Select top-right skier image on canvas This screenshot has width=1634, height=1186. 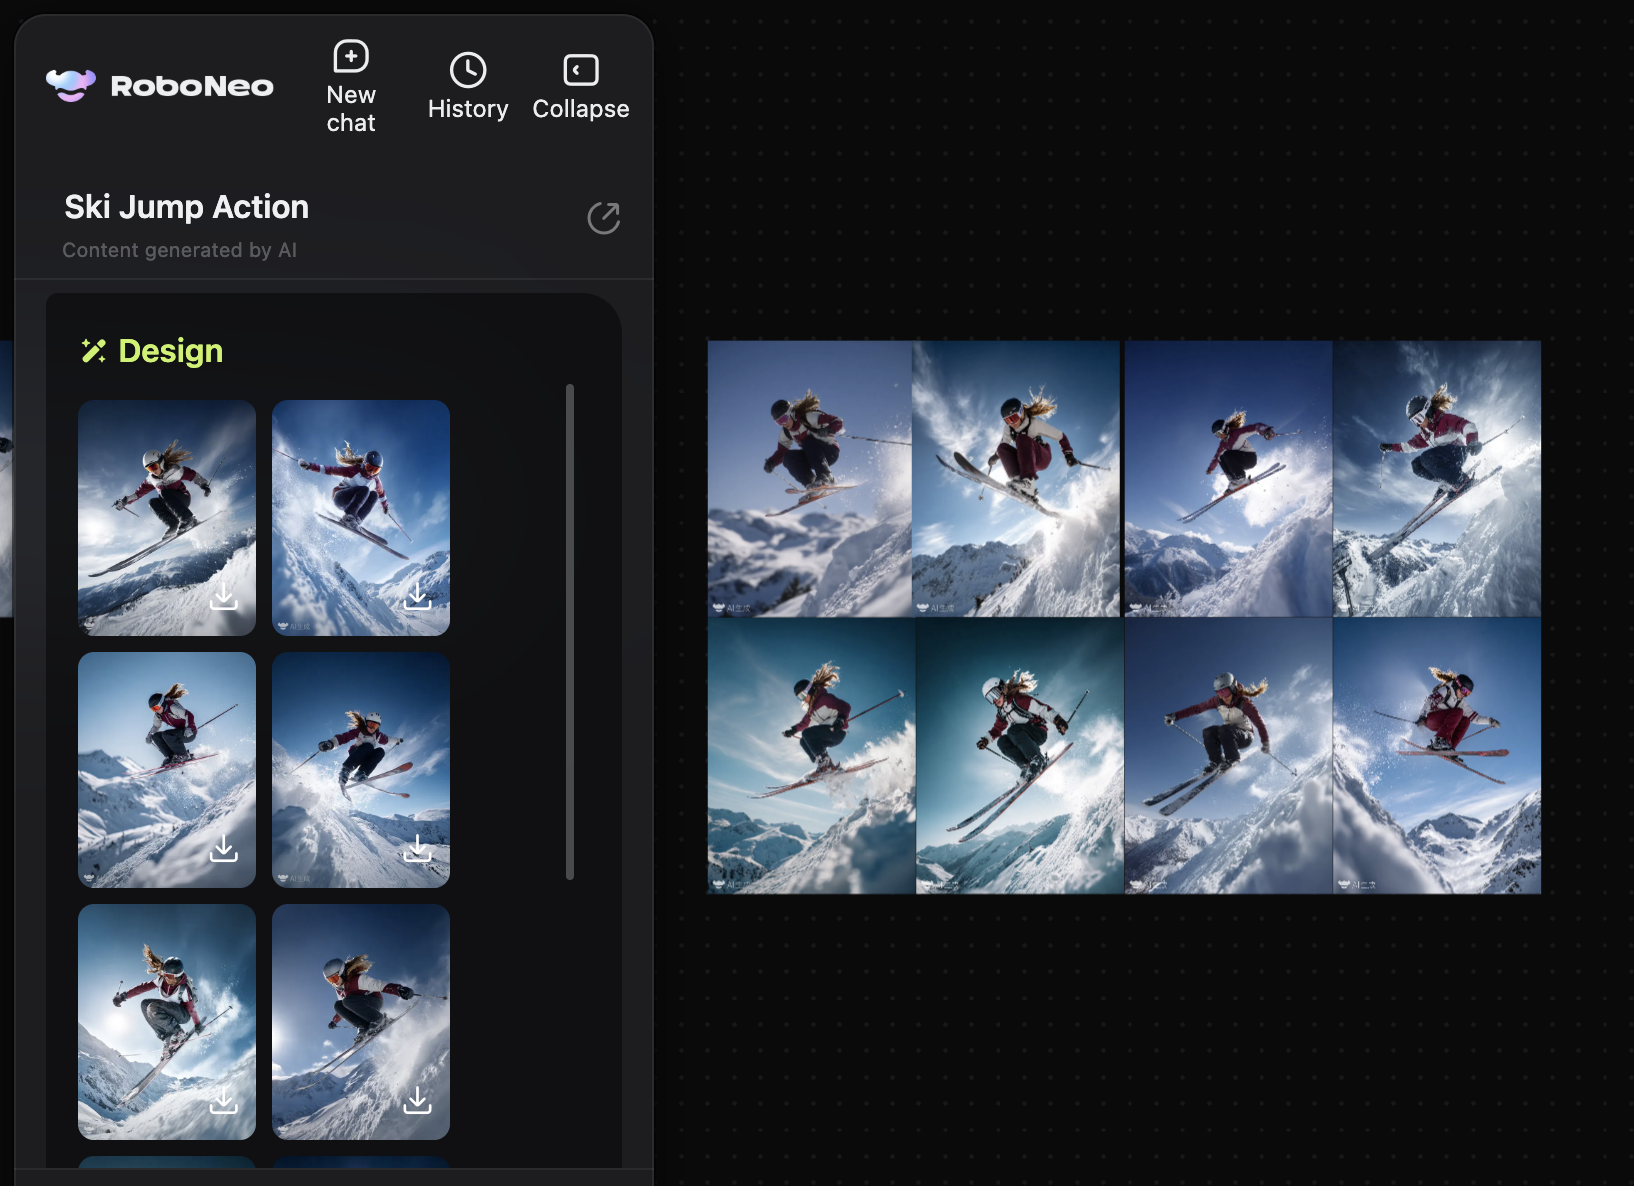(1436, 478)
